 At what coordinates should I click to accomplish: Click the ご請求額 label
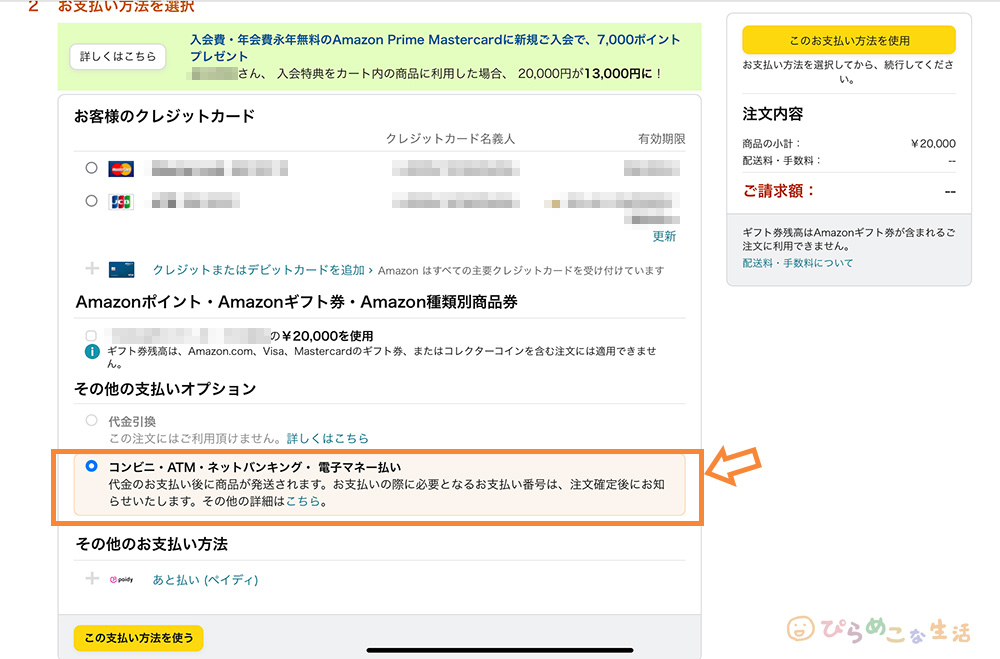point(779,191)
